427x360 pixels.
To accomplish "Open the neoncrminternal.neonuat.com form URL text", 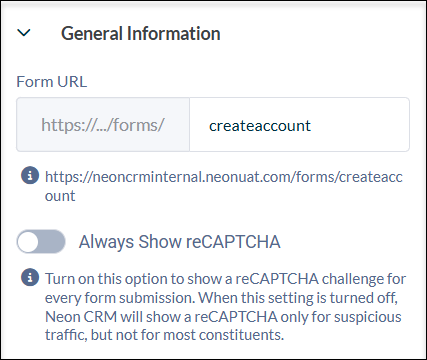I will pos(224,177).
